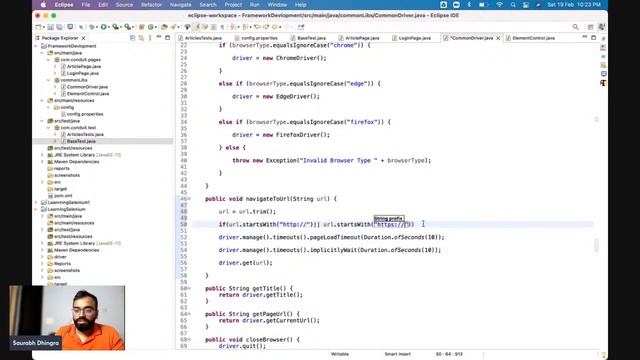Minimize the Package Explorer view
The width and height of the screenshot is (640, 360).
click(159, 37)
